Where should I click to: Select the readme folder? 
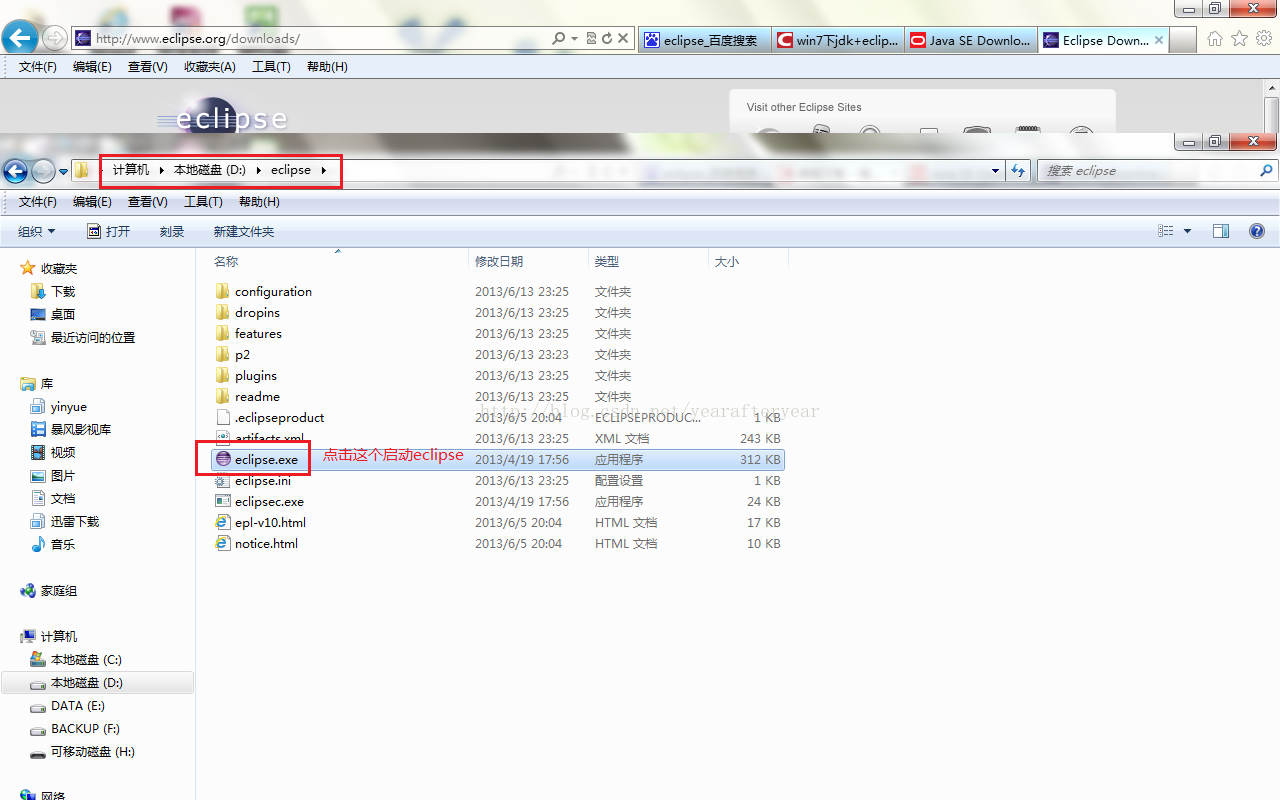click(257, 396)
